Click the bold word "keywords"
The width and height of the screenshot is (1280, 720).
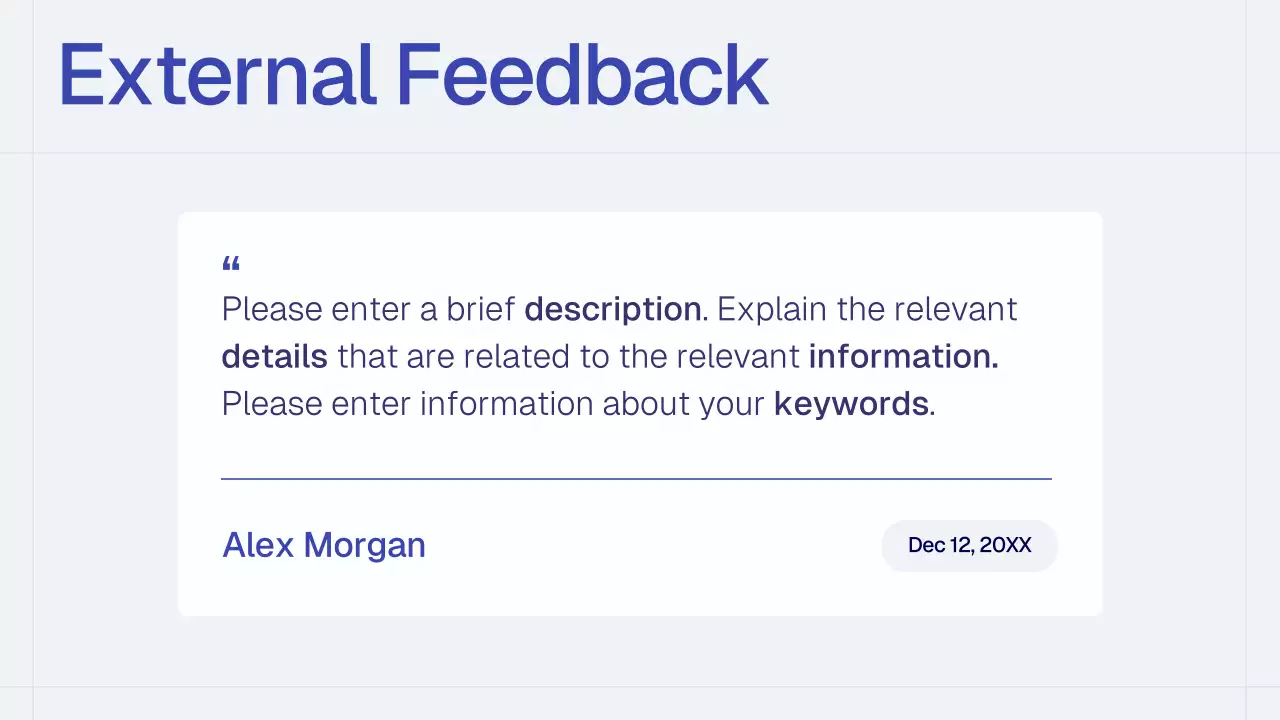tap(851, 404)
